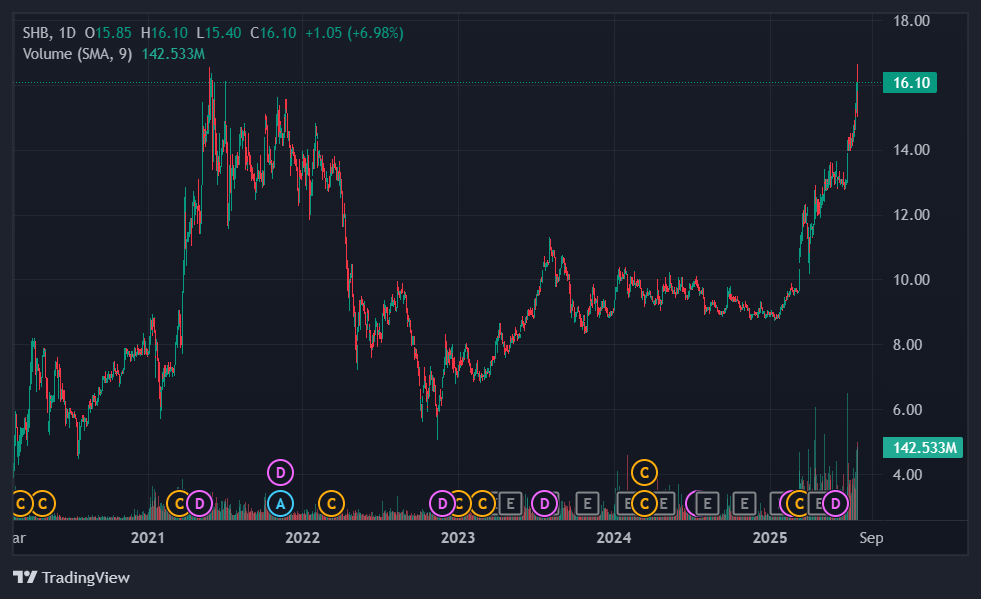Click the TradingView logo
Viewport: 981px width, 599px height.
click(x=71, y=577)
